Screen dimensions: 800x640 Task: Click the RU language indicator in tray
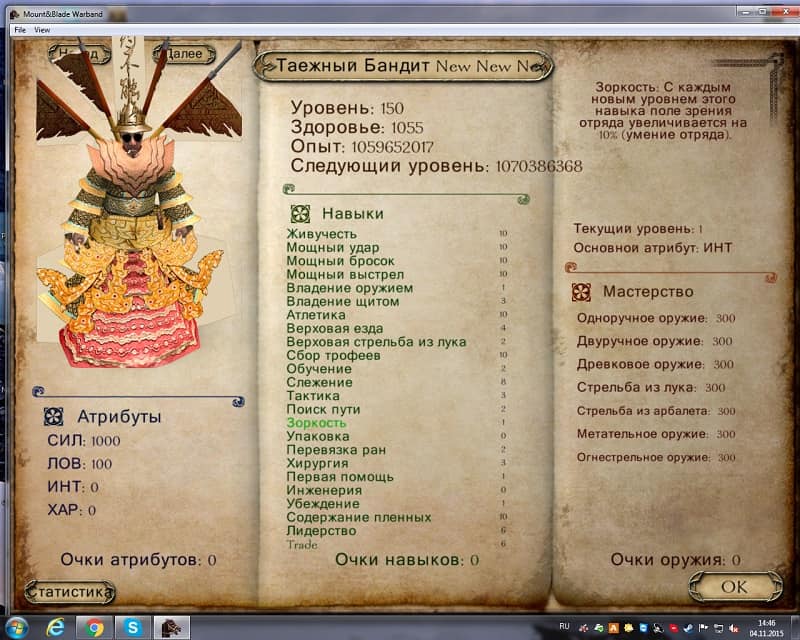click(564, 626)
